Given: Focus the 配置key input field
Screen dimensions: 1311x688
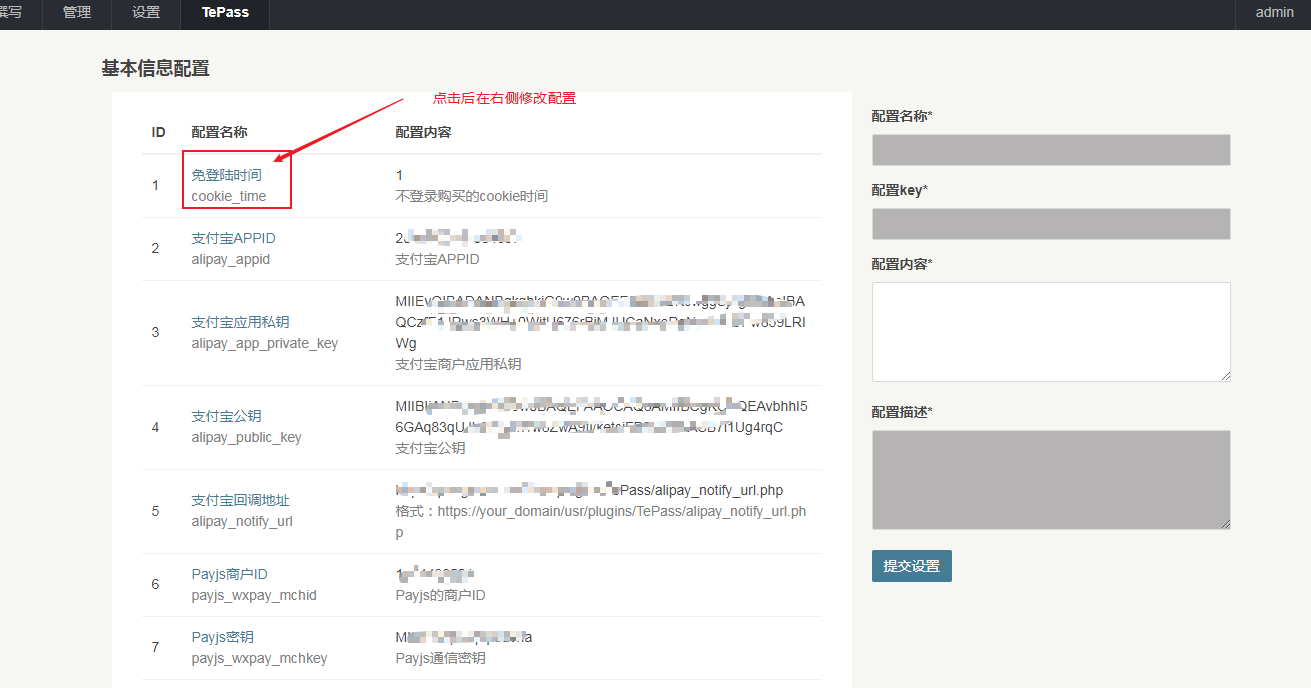Looking at the screenshot, I should pos(1050,224).
